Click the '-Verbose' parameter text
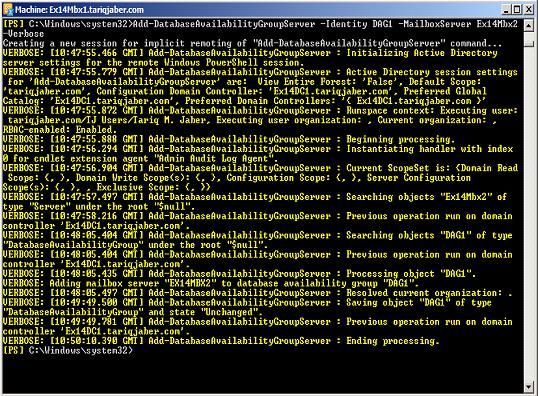The image size is (538, 396). click(23, 34)
